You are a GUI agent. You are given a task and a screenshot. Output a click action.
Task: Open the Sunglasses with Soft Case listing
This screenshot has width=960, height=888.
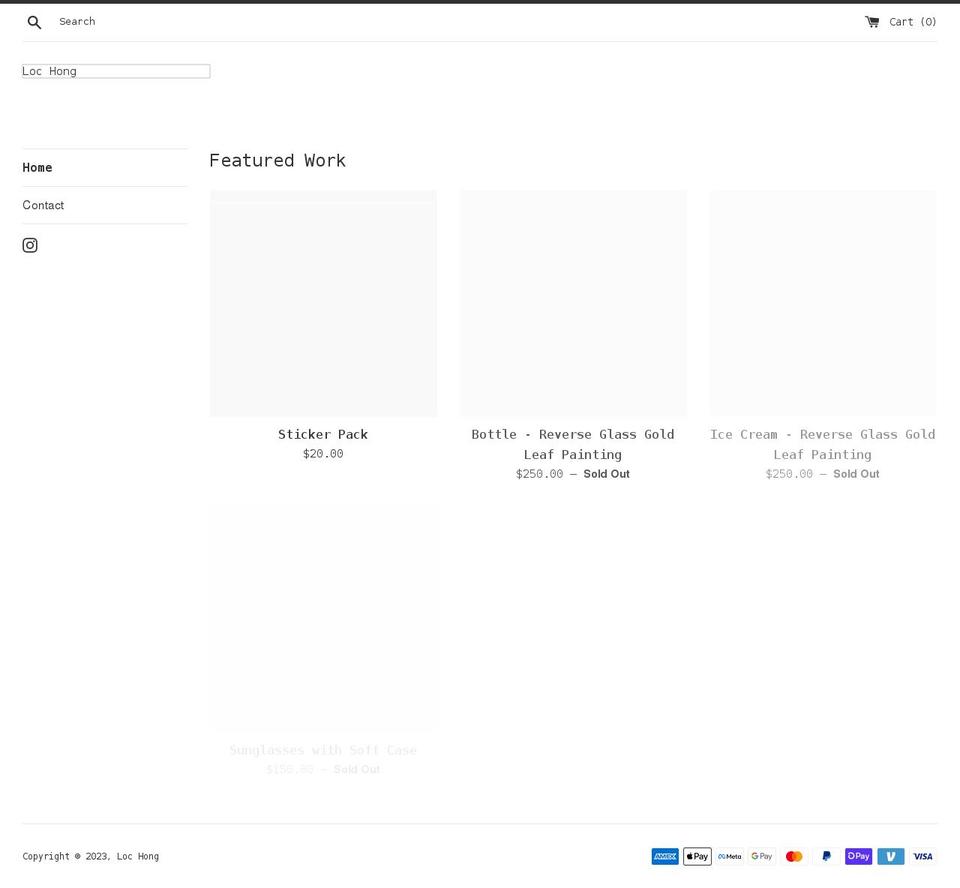click(323, 750)
